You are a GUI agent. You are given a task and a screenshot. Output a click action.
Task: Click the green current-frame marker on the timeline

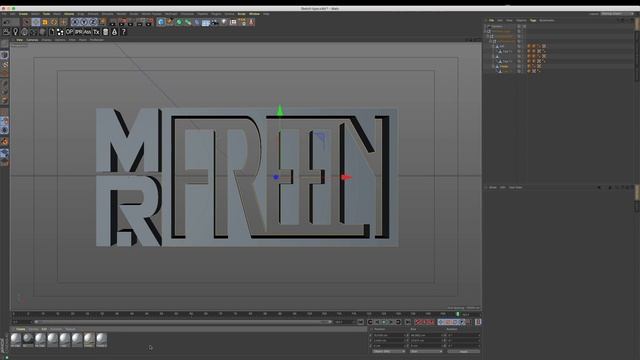pos(458,314)
